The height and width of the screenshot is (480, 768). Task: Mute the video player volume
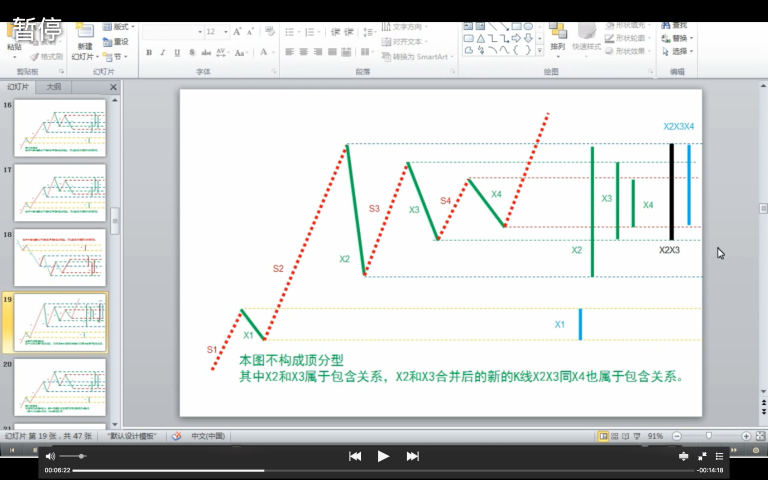click(x=51, y=456)
